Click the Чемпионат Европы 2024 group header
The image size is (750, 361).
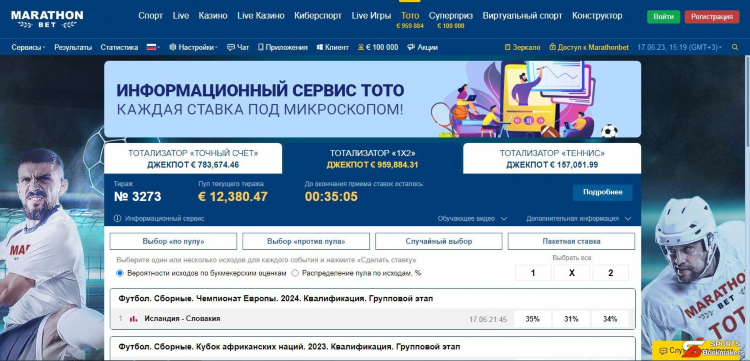(276, 299)
